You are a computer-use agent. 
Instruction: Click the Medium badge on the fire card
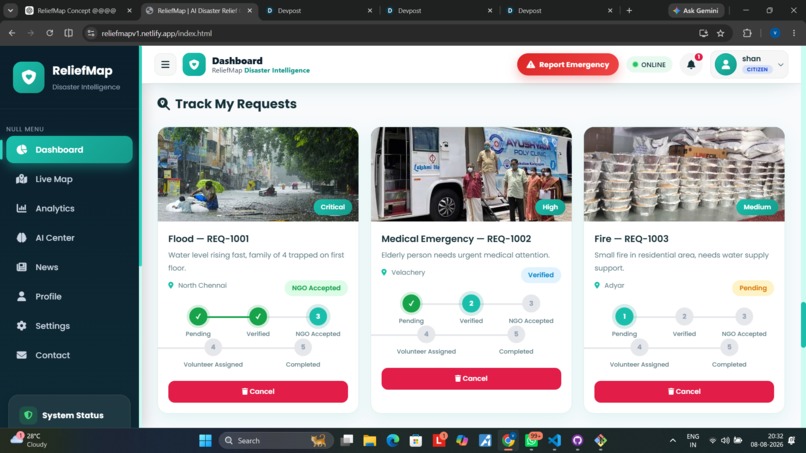tap(757, 207)
